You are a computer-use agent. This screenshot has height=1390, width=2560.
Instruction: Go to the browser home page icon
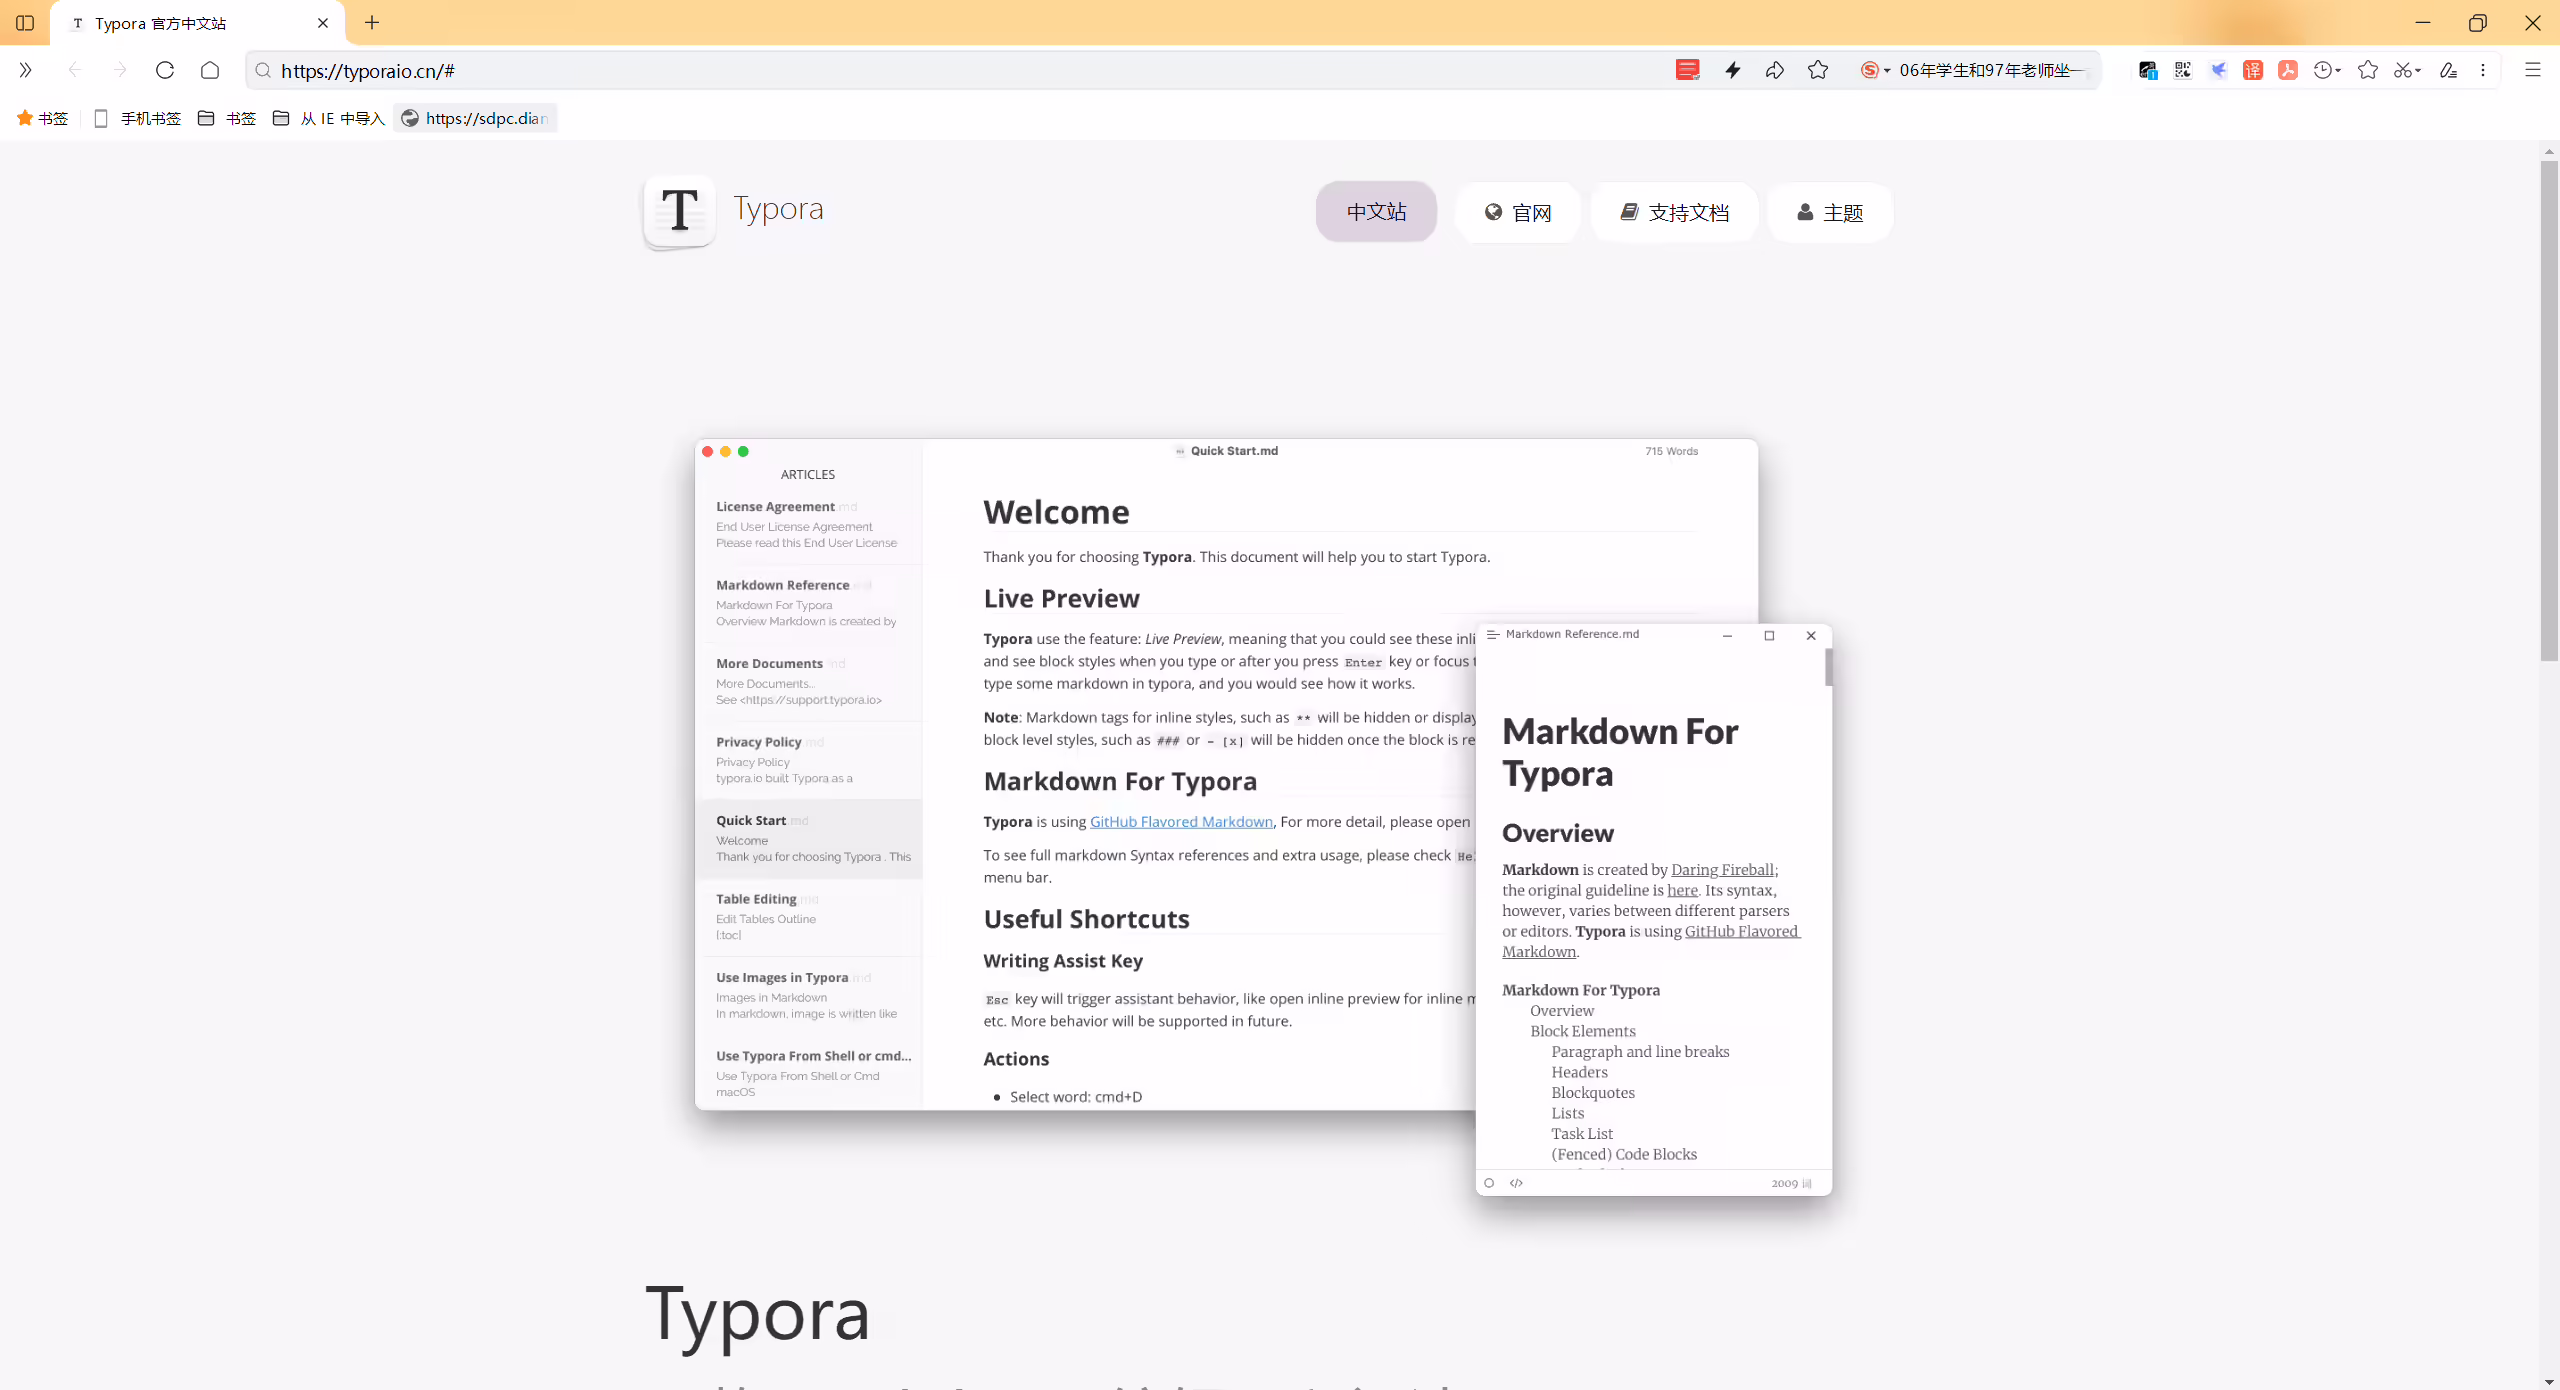point(210,70)
